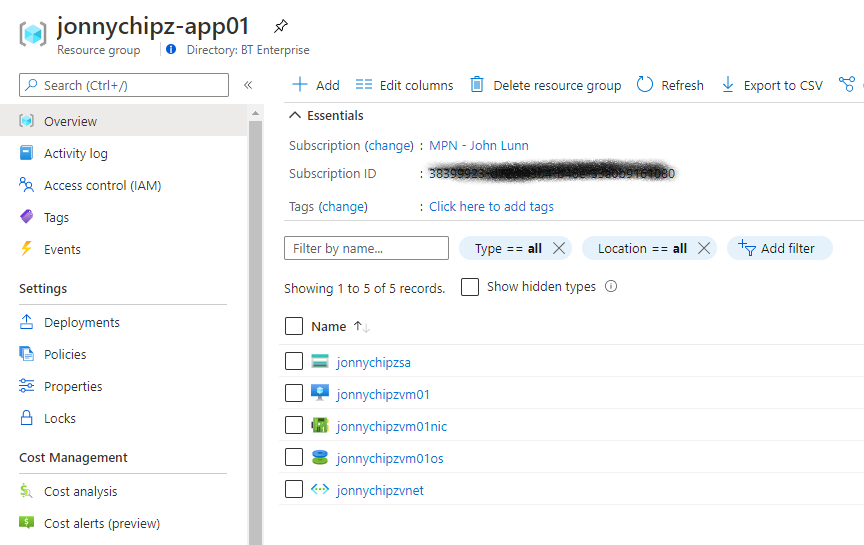Remove the Location == all filter
Image resolution: width=864 pixels, height=545 pixels.
[x=704, y=248]
